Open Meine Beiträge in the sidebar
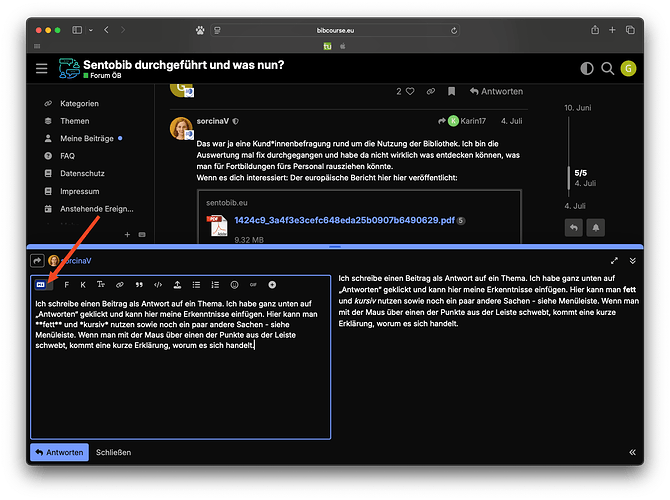670x500 pixels. tap(87, 139)
